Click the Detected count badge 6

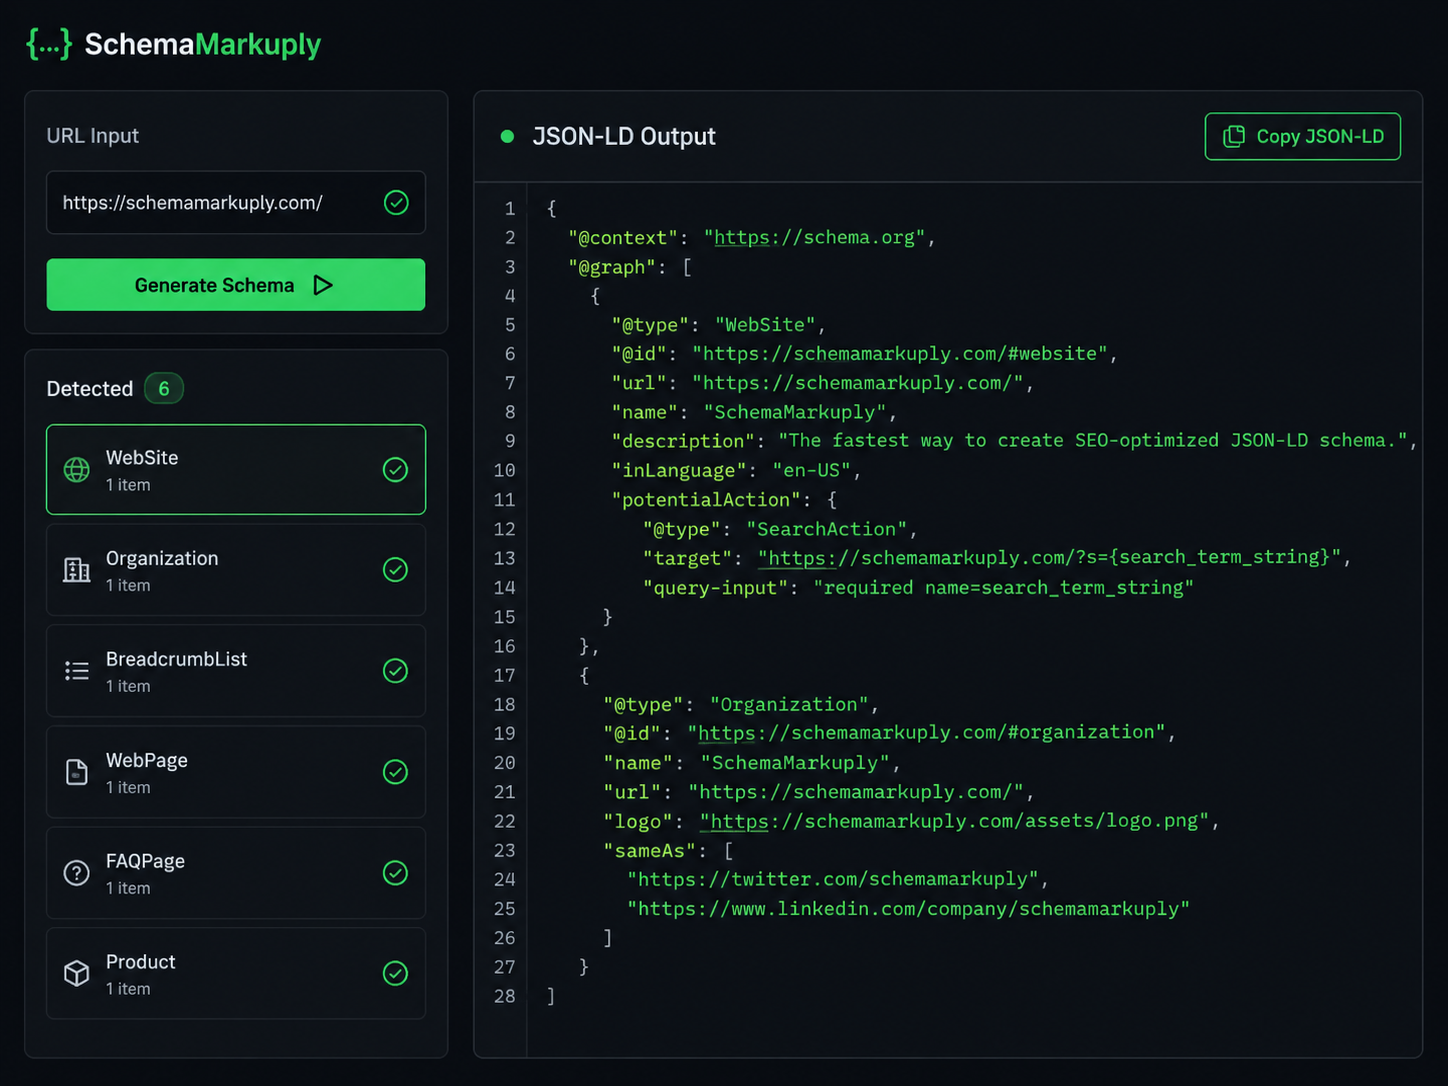tap(164, 388)
